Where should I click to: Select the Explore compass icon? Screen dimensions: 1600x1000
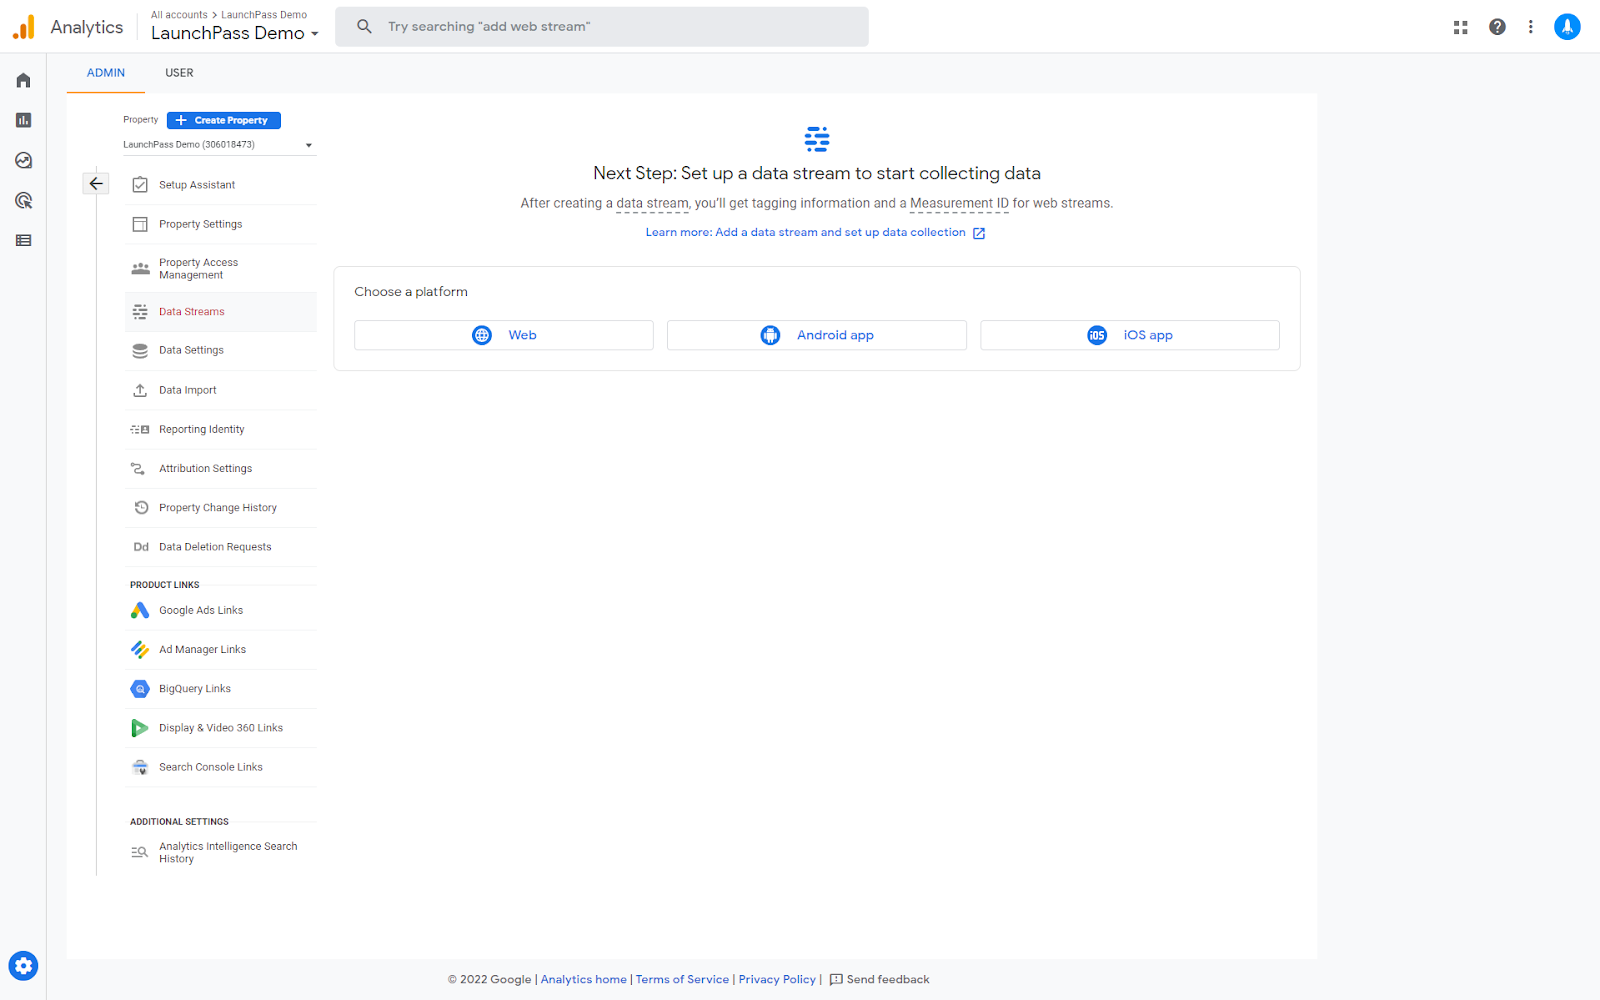point(23,160)
